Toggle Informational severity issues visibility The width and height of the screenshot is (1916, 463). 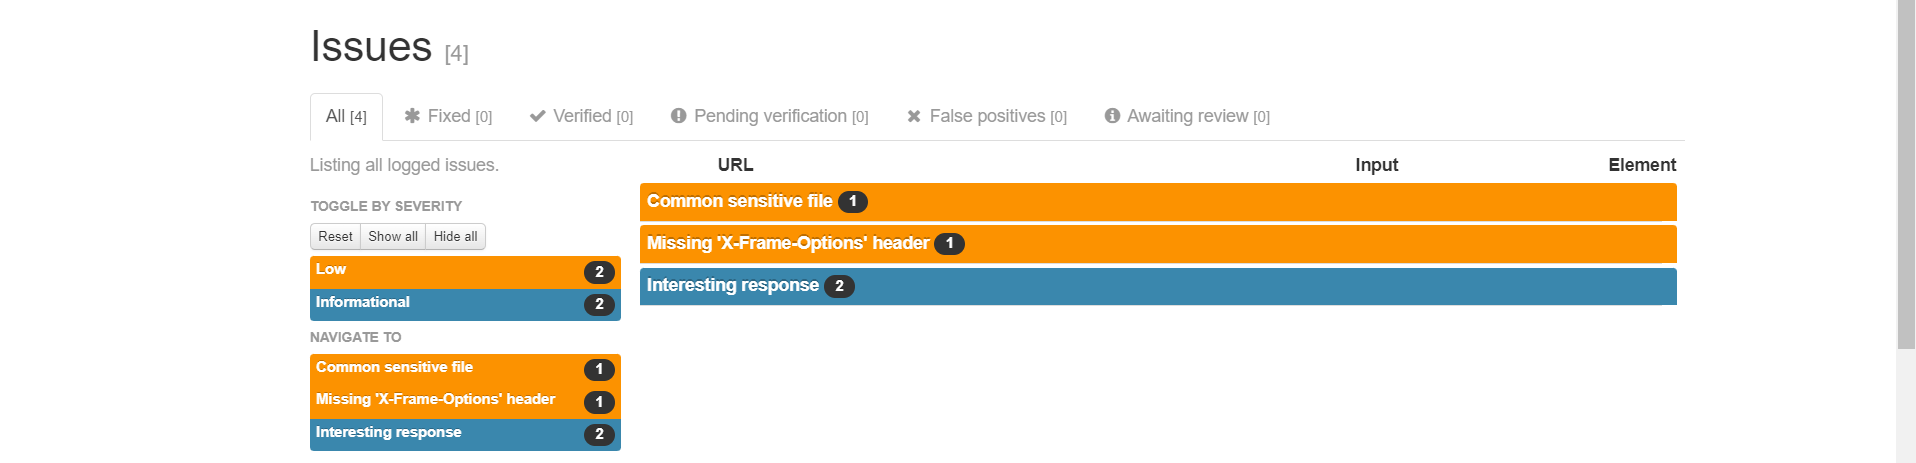pyautogui.click(x=464, y=304)
